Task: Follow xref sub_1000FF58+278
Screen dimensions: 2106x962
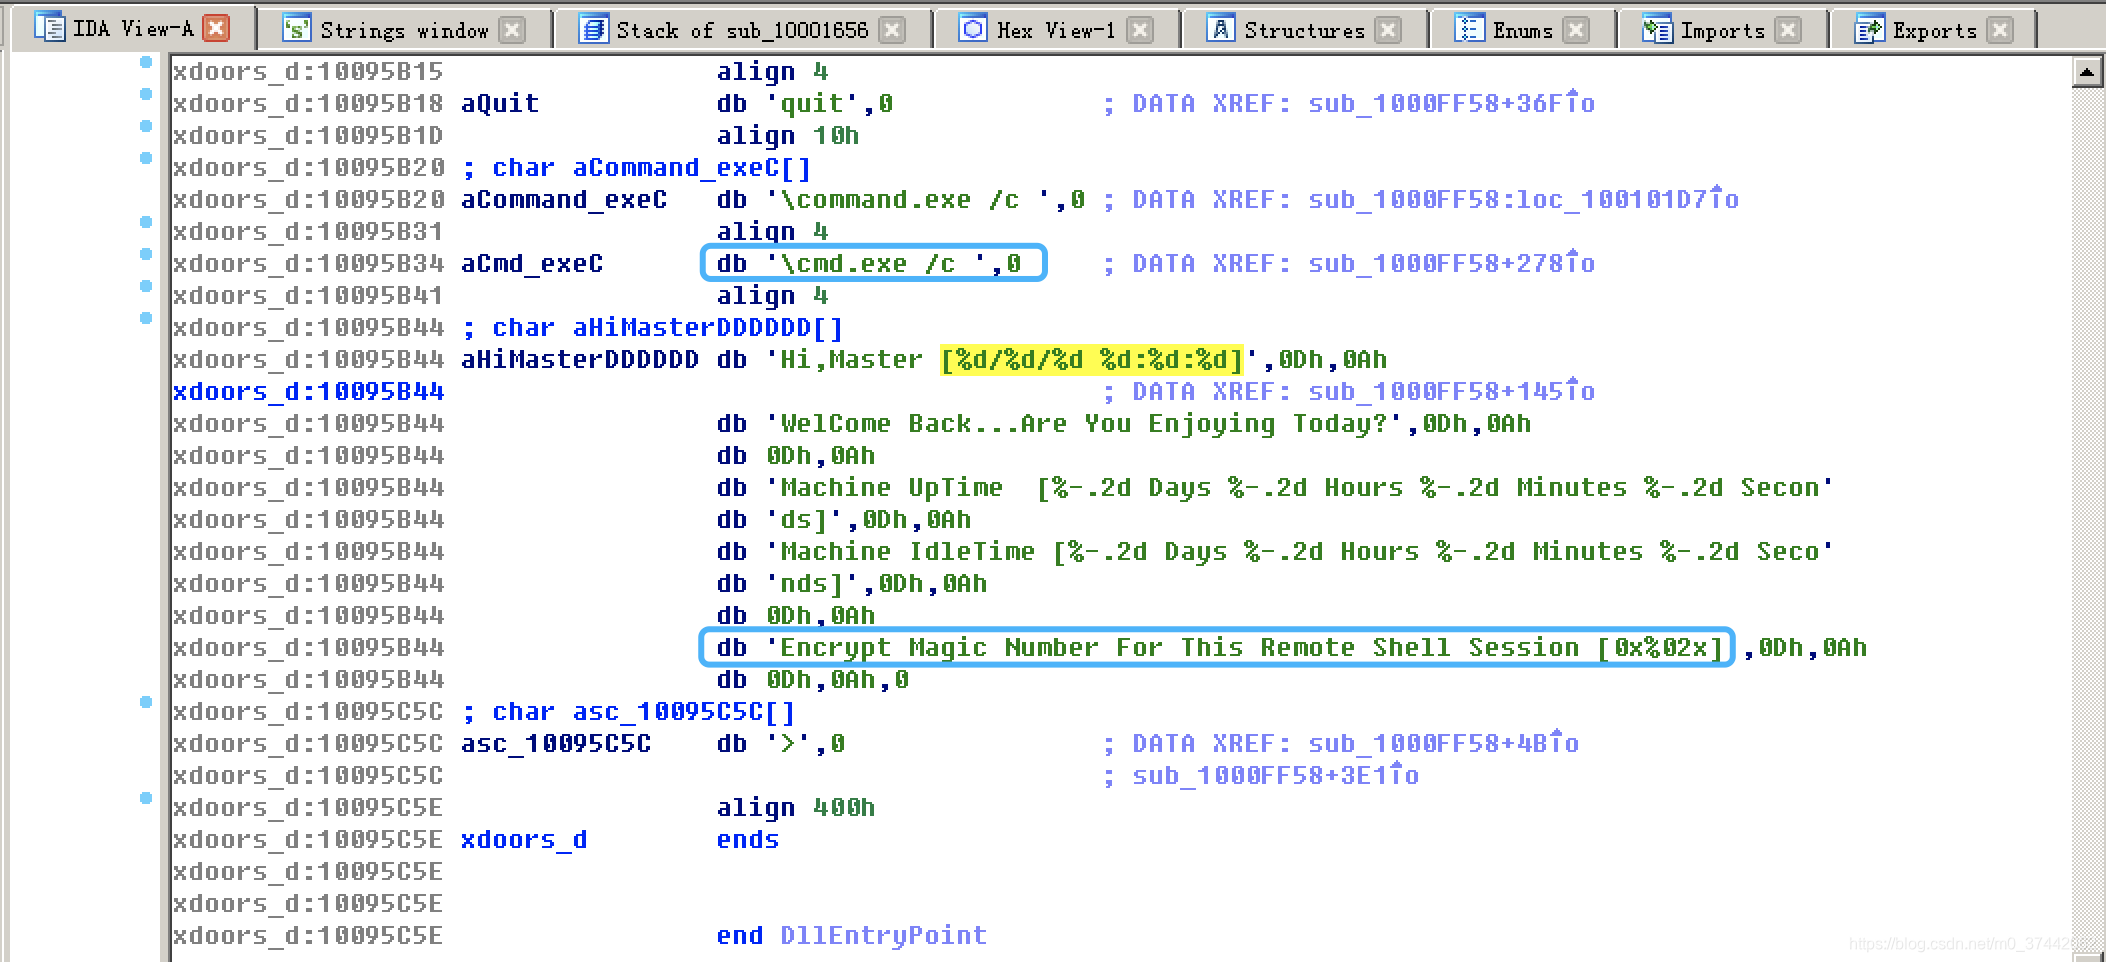Action: (1451, 263)
